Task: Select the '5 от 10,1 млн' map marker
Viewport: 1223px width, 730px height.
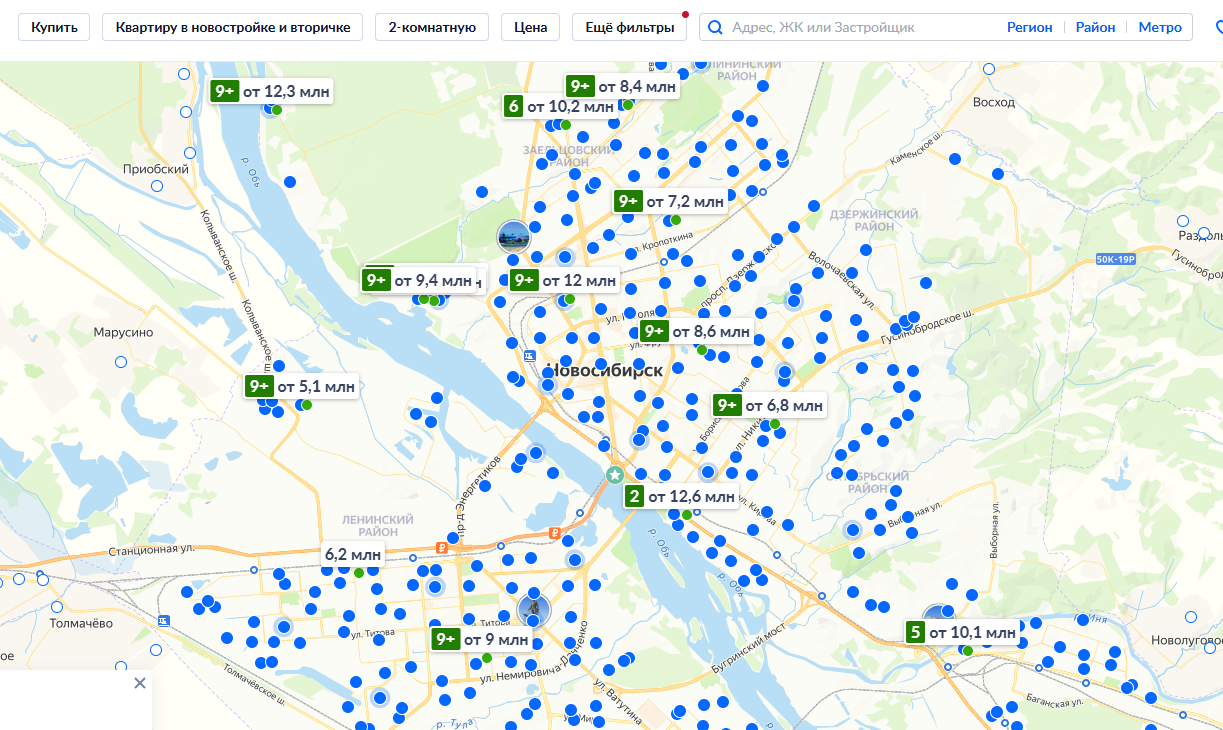Action: click(962, 632)
